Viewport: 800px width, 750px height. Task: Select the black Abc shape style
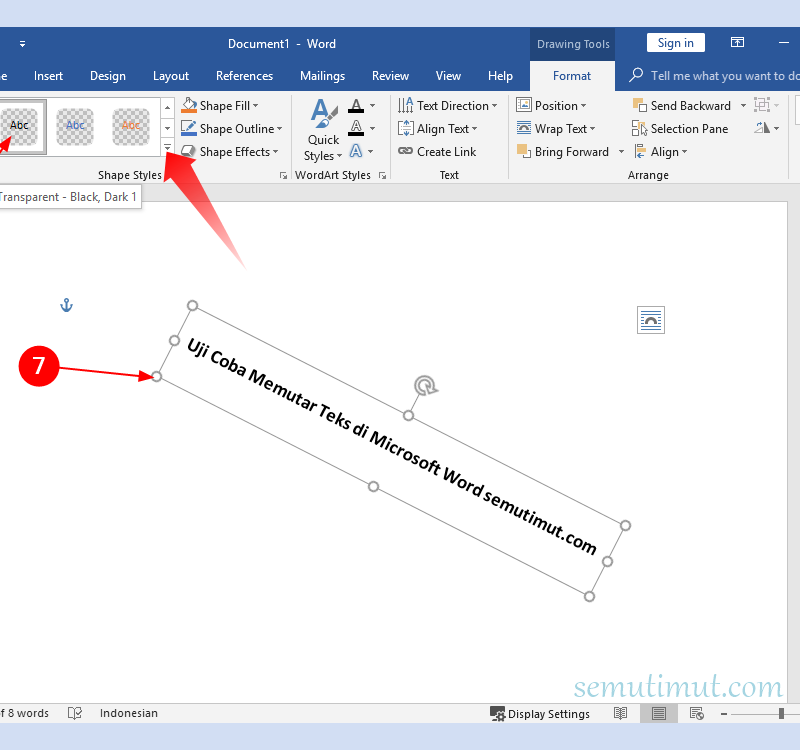click(x=19, y=126)
